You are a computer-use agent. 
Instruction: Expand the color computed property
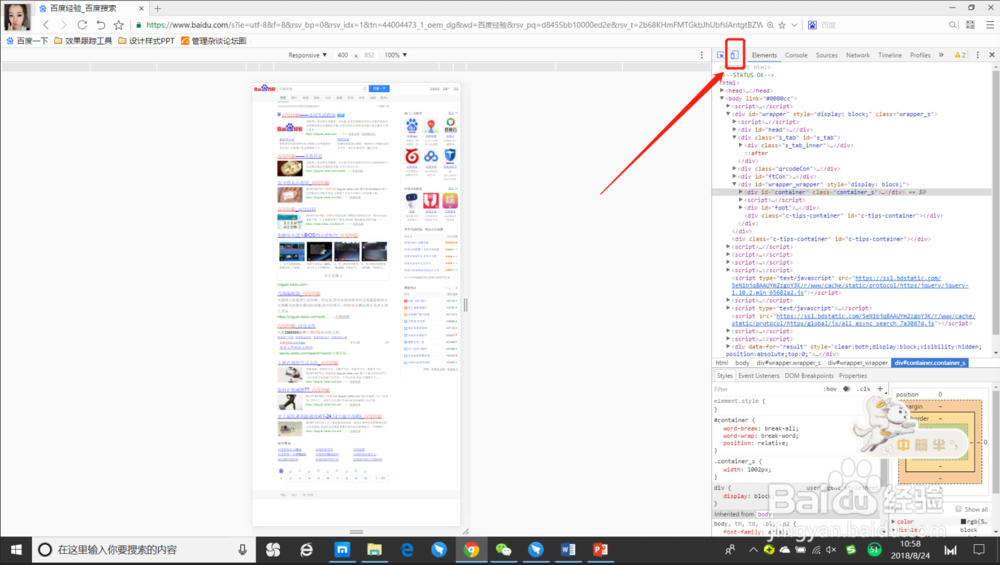(x=893, y=522)
